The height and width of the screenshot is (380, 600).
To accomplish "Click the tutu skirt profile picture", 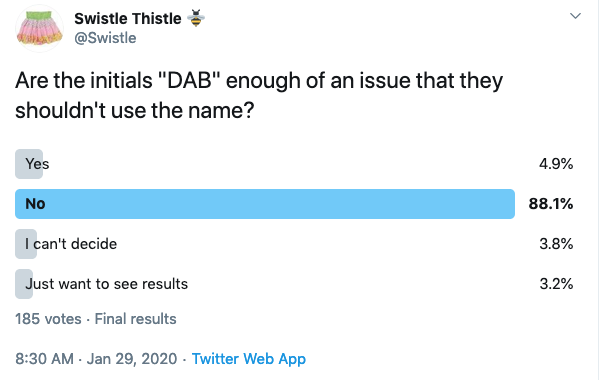I will point(39,28).
